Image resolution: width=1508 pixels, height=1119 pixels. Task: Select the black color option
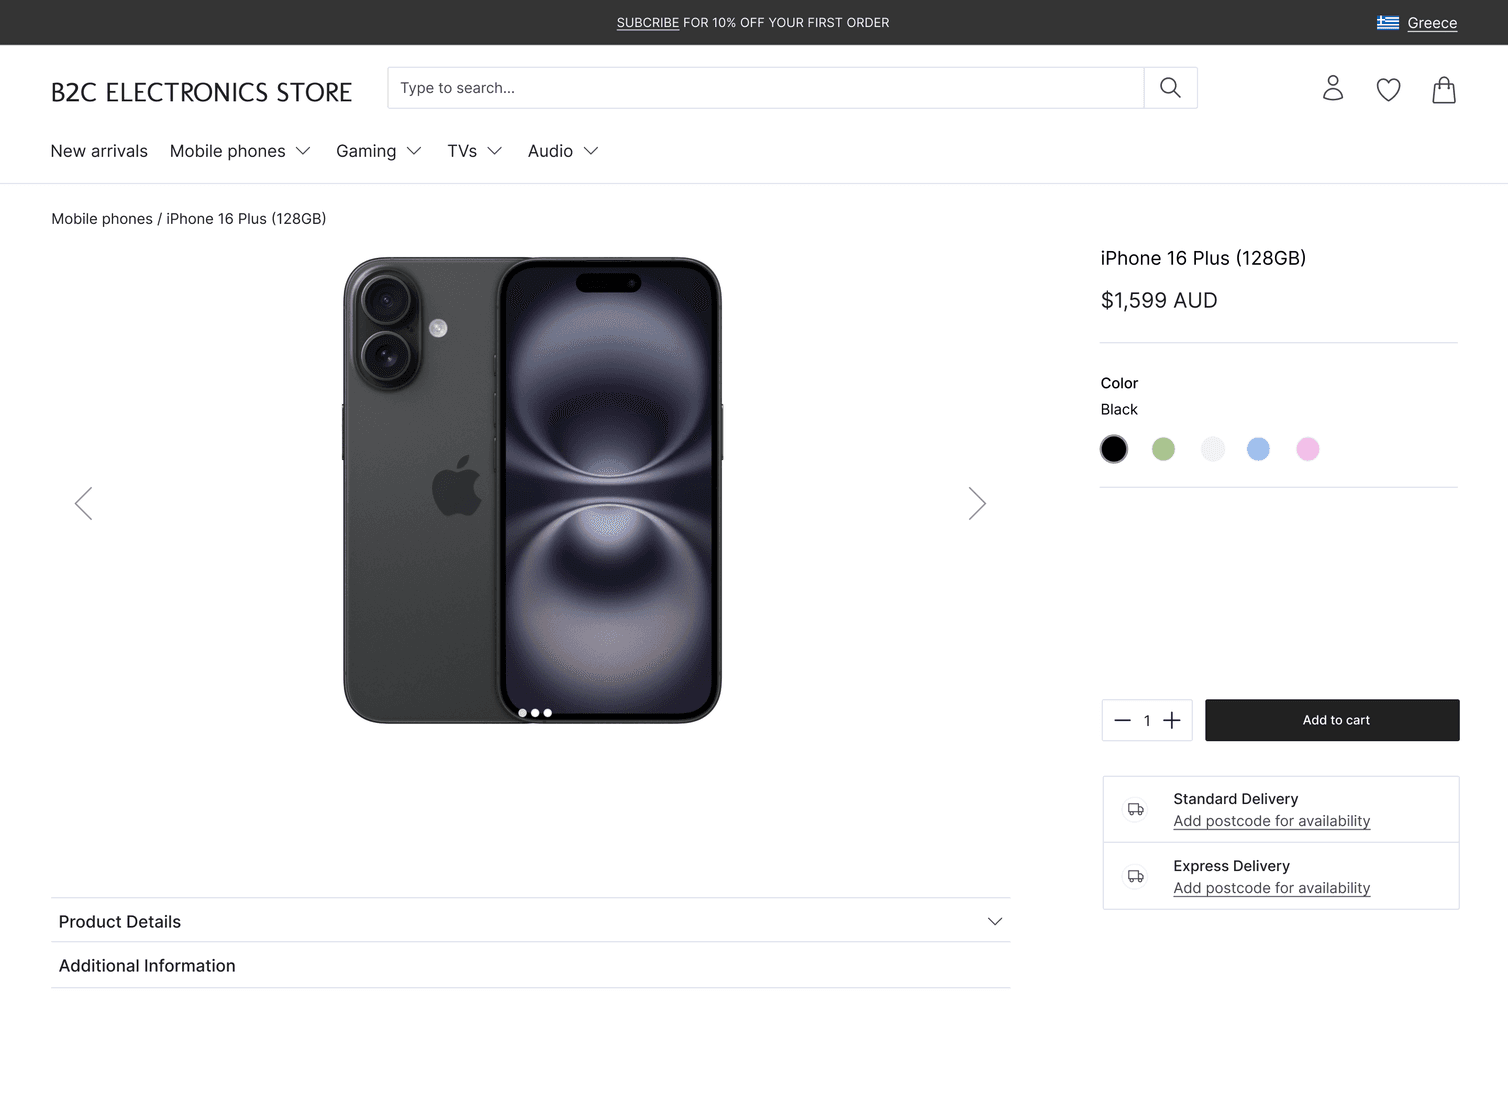[1114, 449]
